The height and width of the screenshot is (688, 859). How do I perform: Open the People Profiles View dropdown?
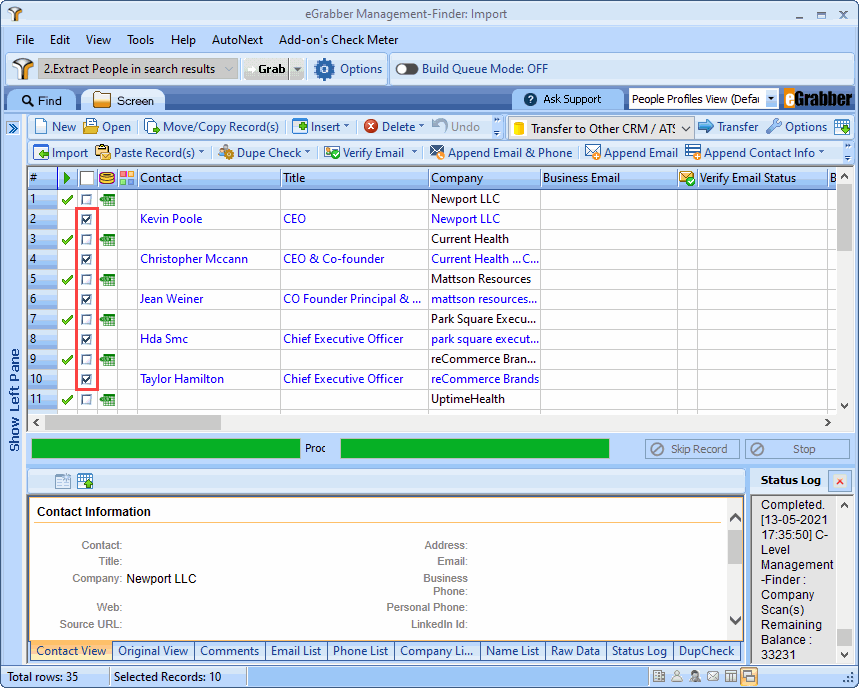[x=771, y=99]
